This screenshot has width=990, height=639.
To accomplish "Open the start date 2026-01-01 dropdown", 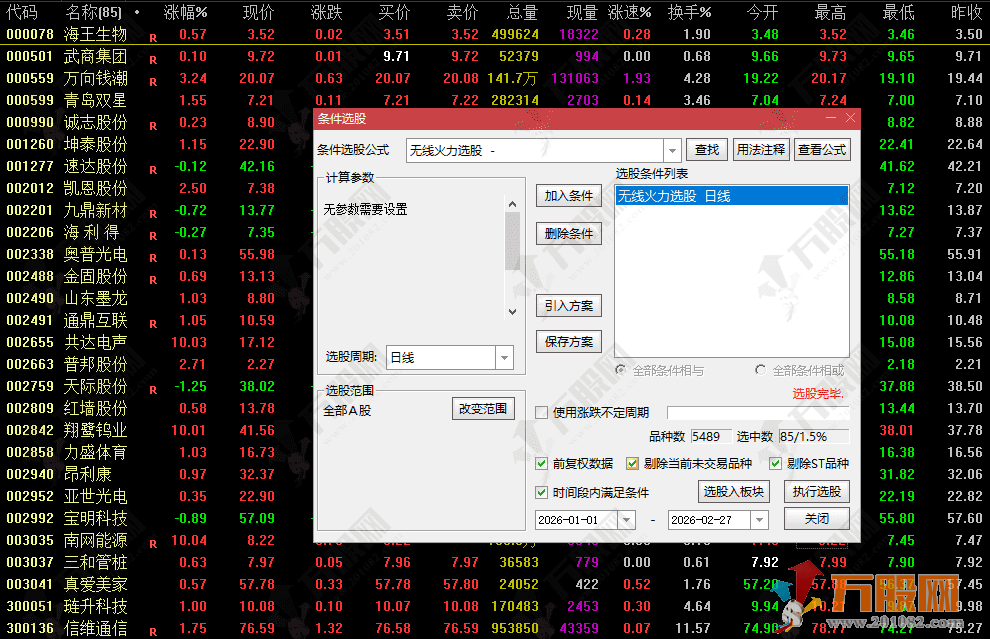I will click(626, 519).
